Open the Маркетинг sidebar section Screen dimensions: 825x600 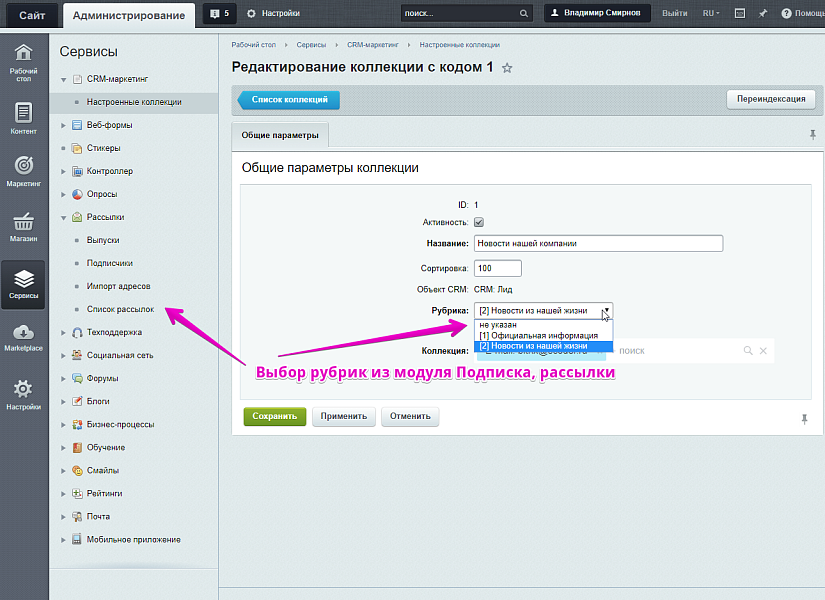(24, 171)
